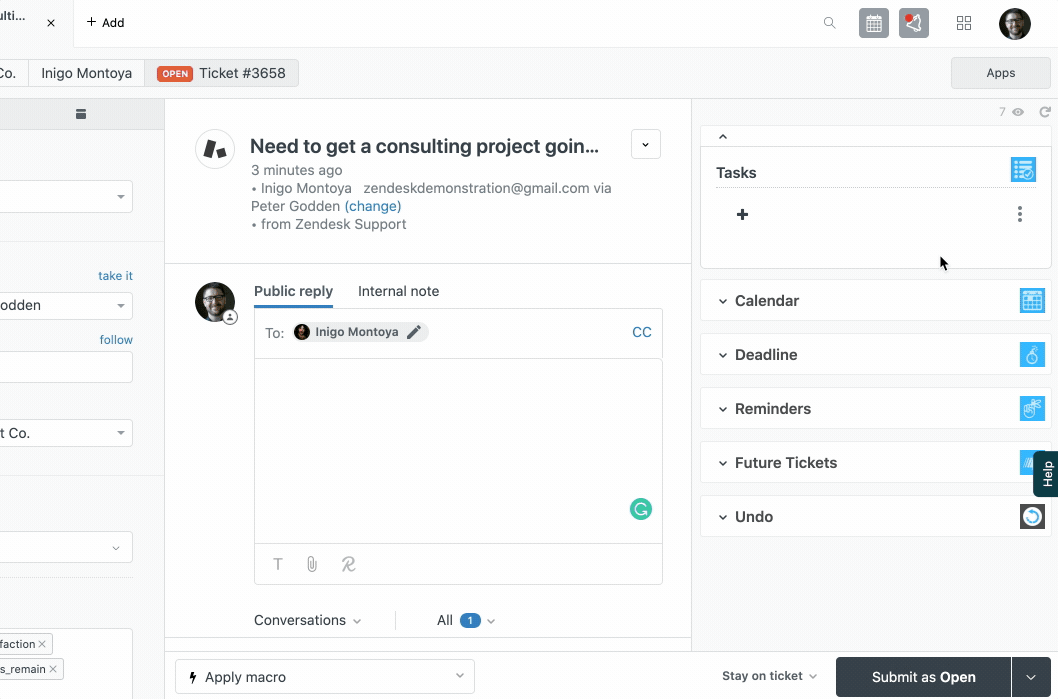Select the Ticket #3658 tab
1058x699 pixels.
click(222, 72)
